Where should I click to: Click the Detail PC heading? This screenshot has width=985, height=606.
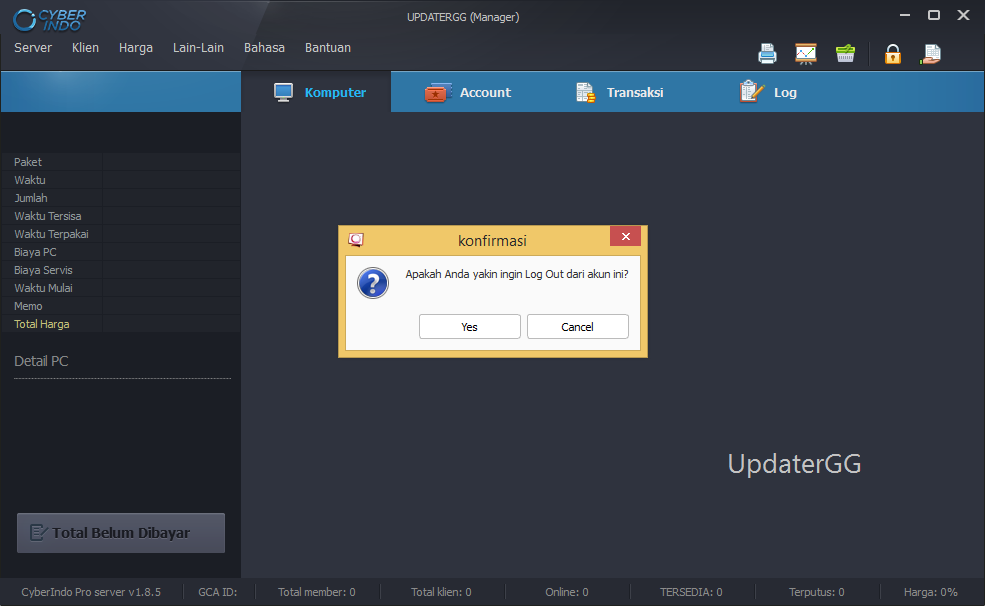point(41,361)
